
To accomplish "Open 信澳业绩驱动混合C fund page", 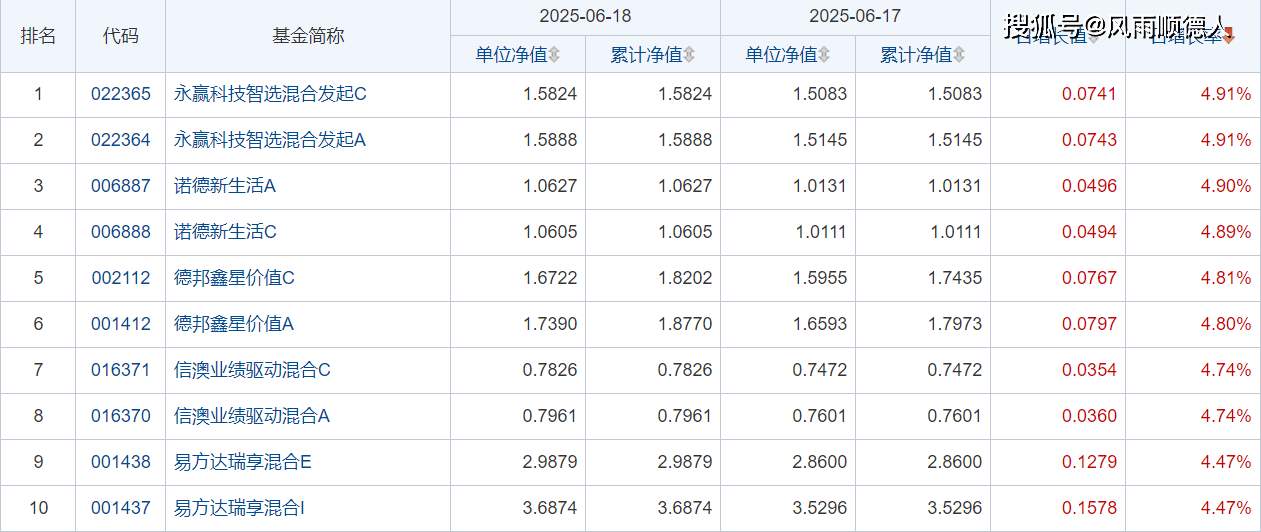I will coord(253,370).
